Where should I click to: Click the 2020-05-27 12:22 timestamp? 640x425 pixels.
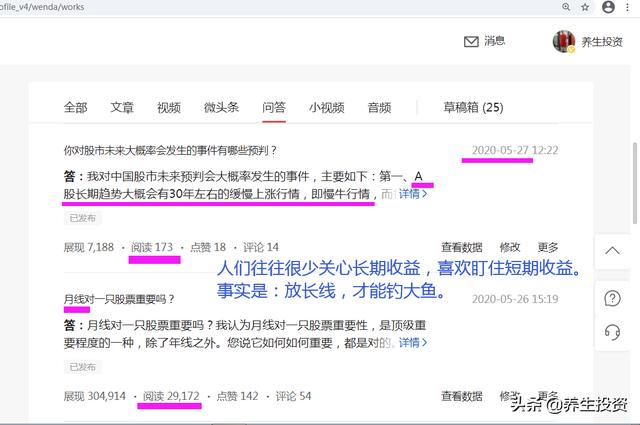pos(515,150)
